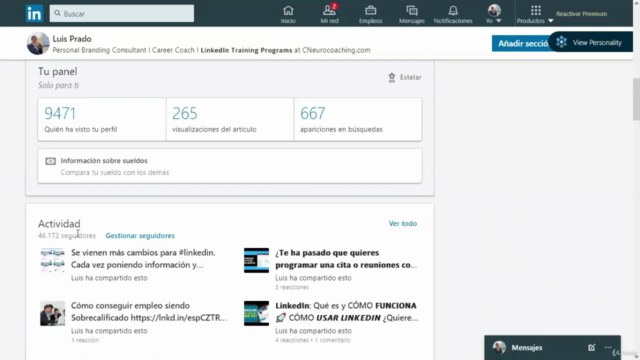Click the Yo profile avatar in the navbar
This screenshot has width=640, height=360.
(494, 10)
